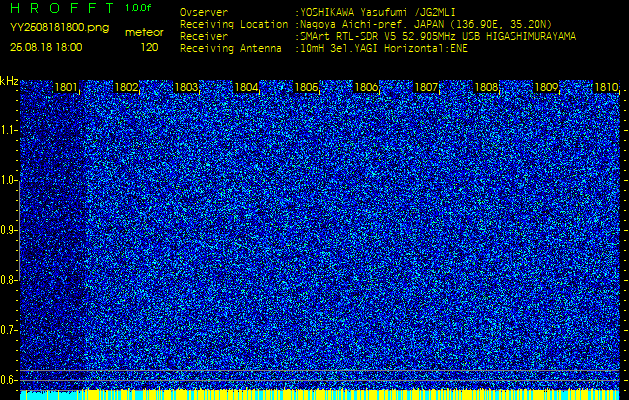Click the 1806 time marker
This screenshot has height=400, width=629.
click(x=366, y=87)
